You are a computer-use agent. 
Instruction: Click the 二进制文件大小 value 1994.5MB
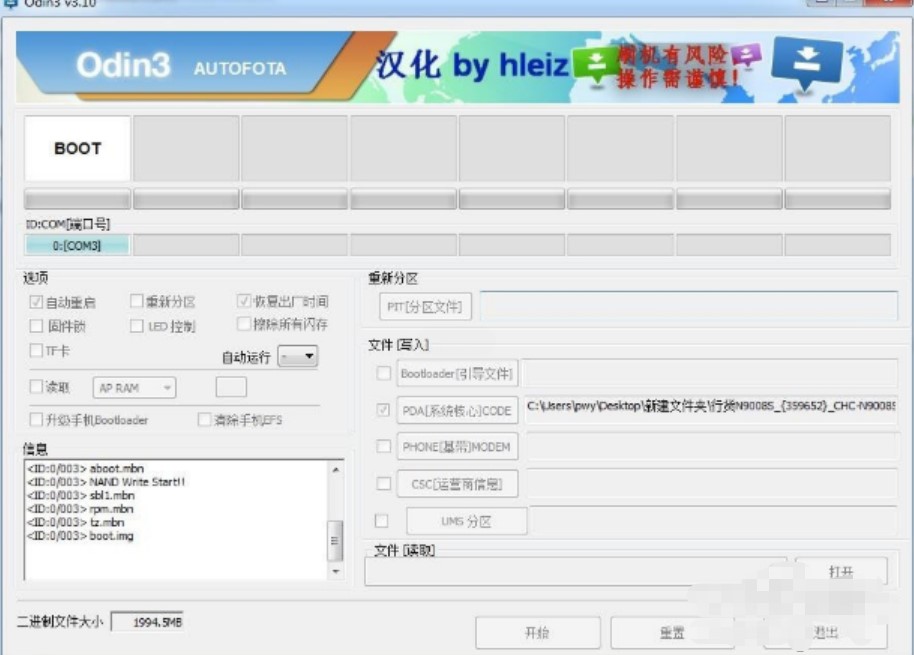pos(147,622)
